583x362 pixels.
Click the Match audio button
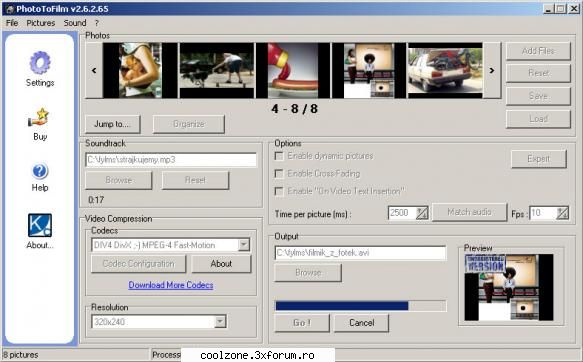coord(469,212)
